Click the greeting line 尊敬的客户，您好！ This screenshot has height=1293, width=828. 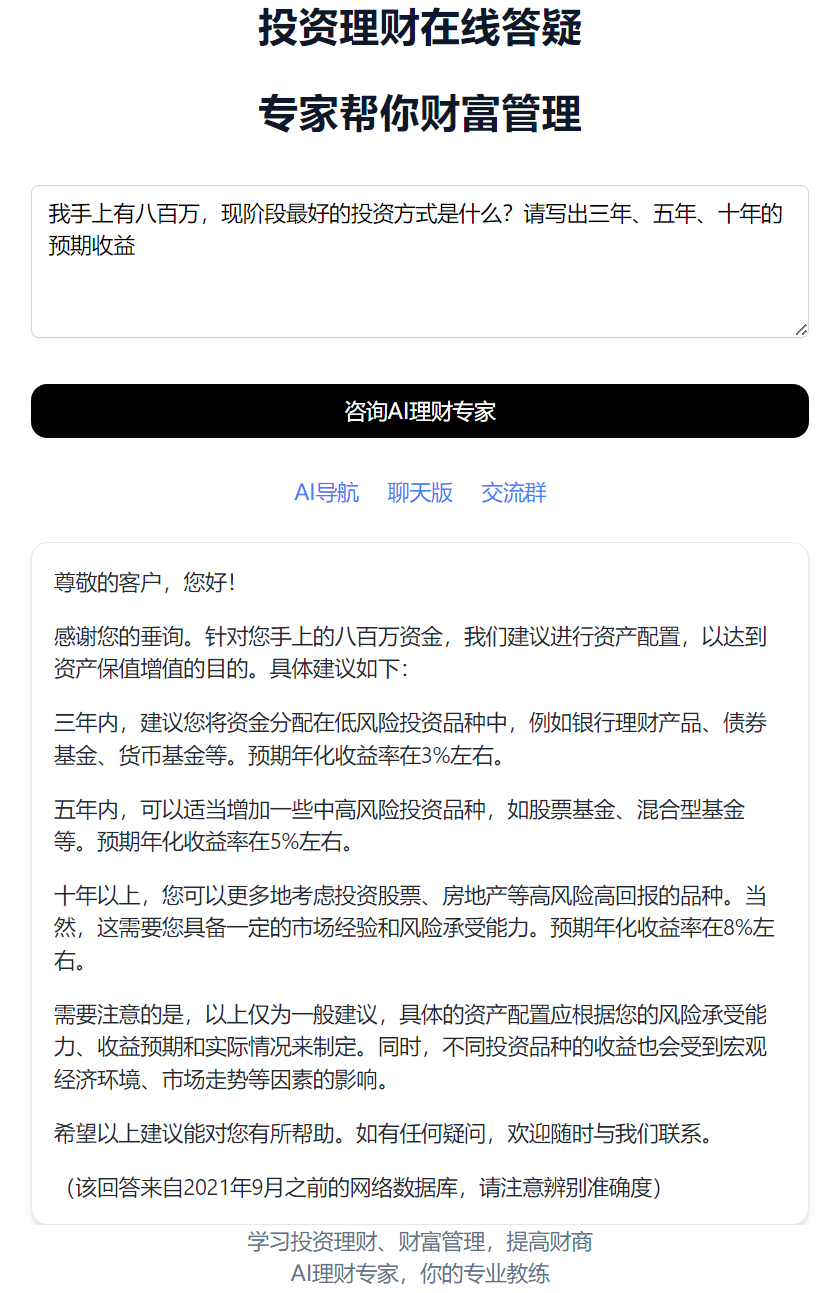[x=144, y=583]
